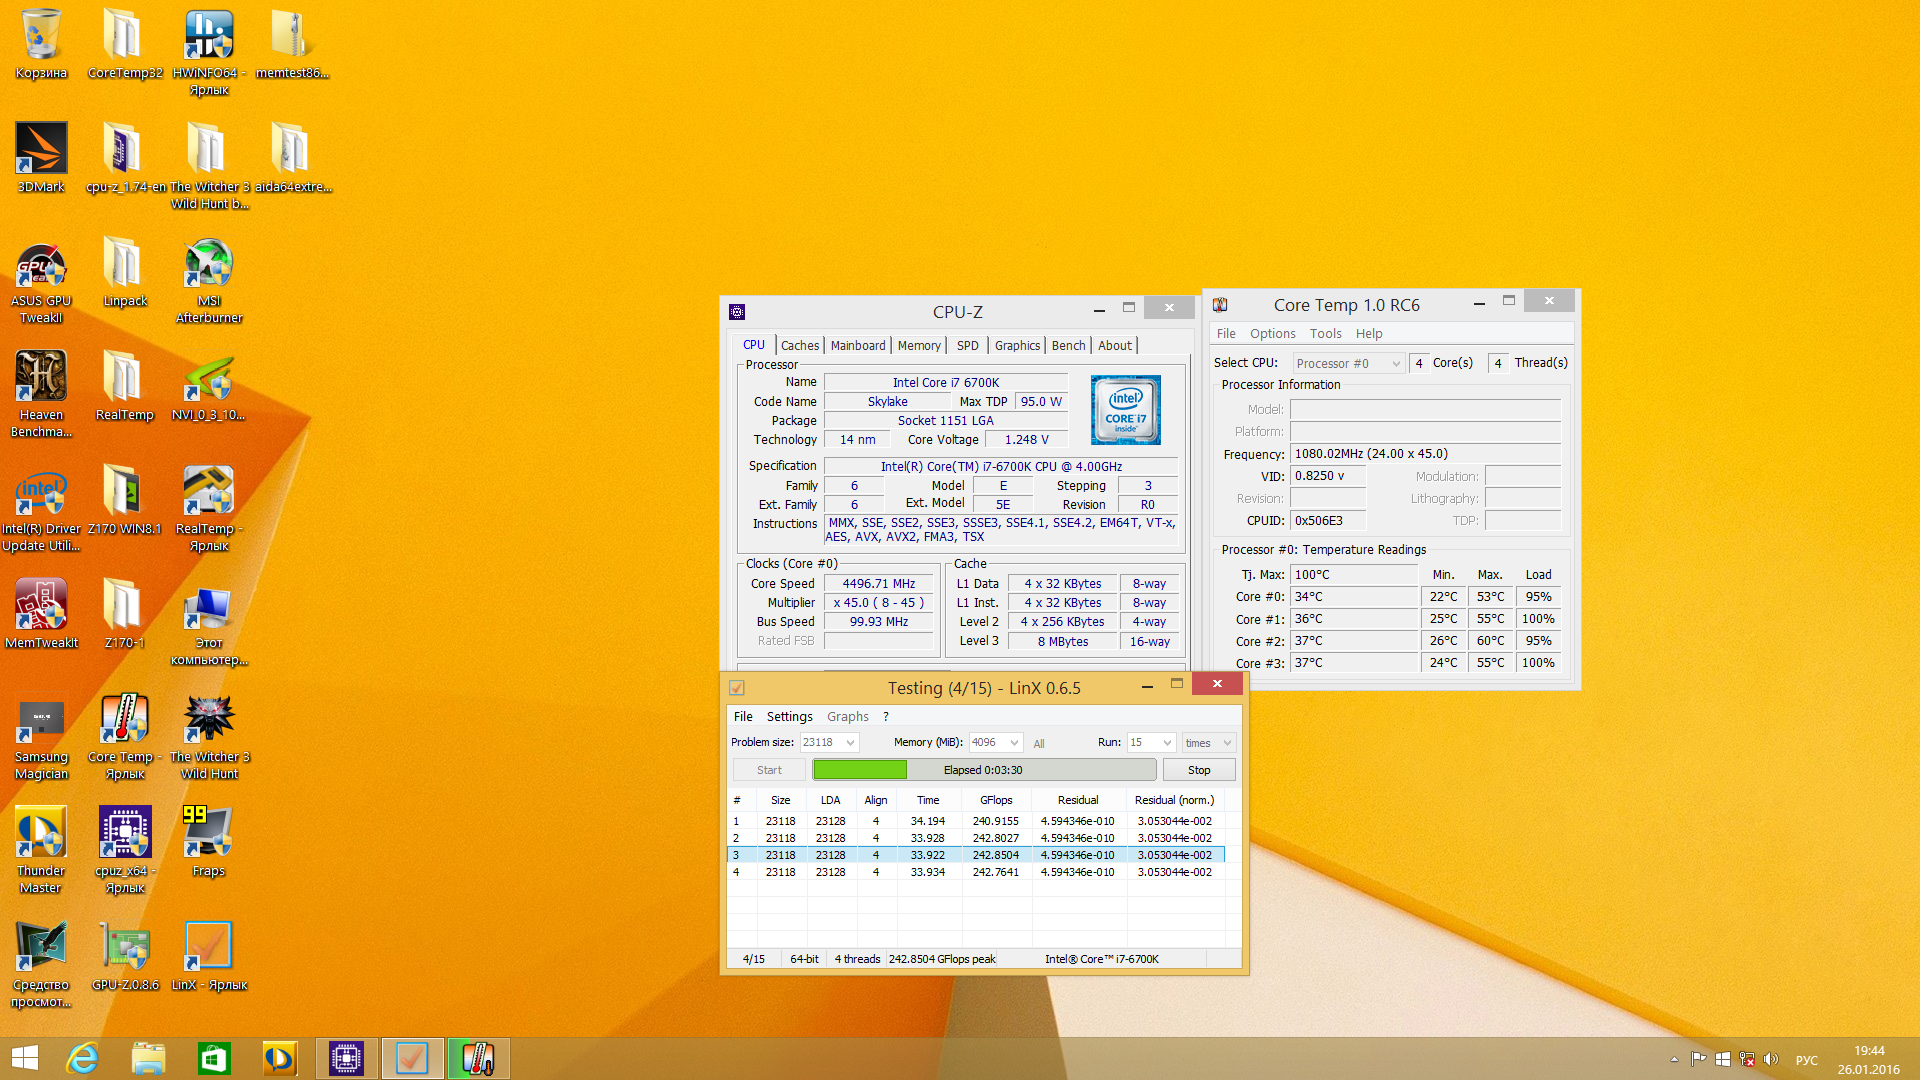This screenshot has height=1080, width=1920.
Task: Open the MemTweakIt desktop icon
Action: click(x=41, y=606)
